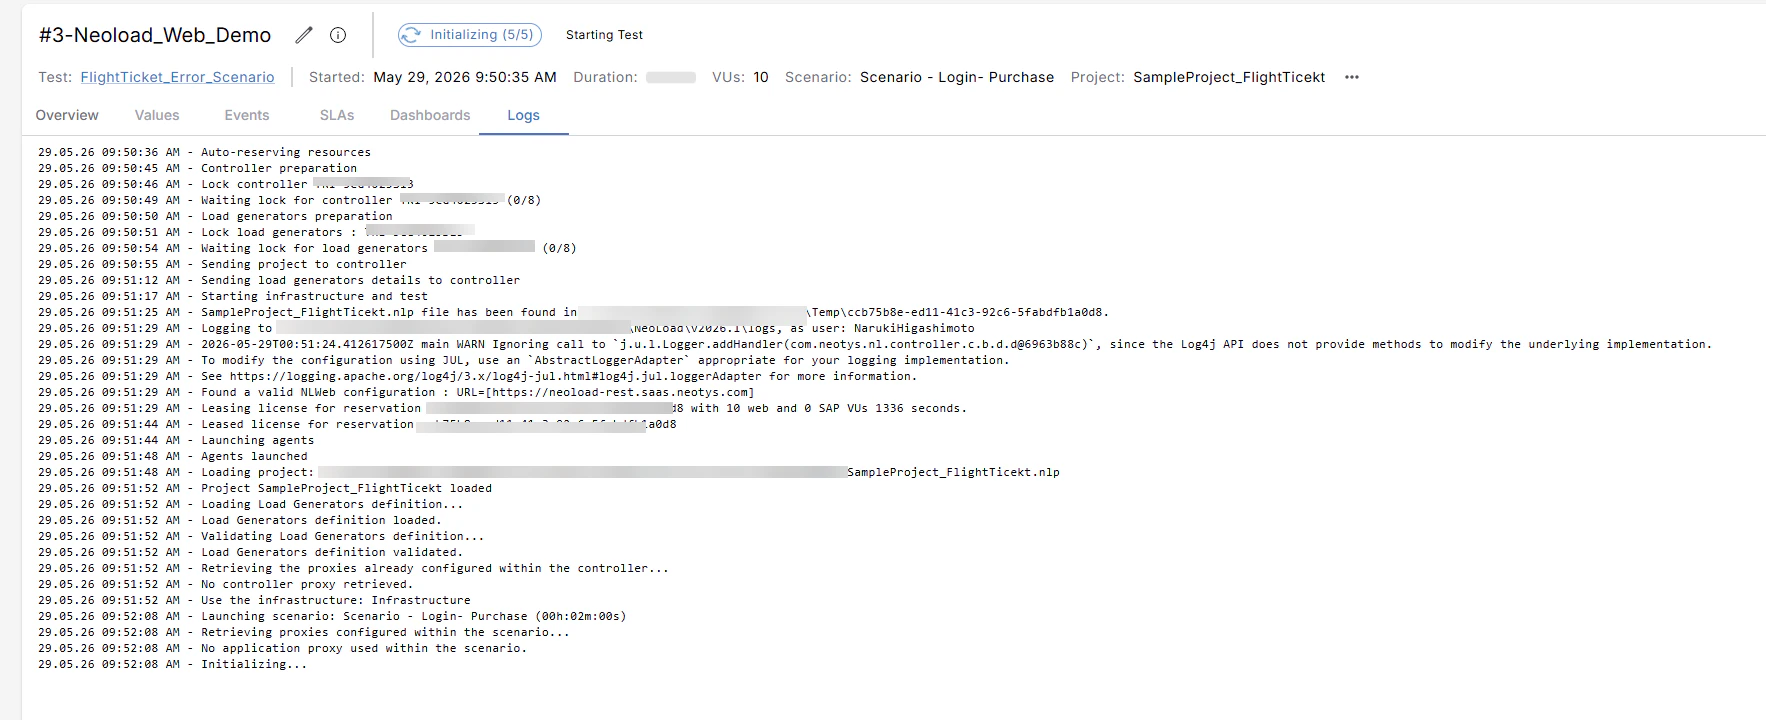Select Use the infrastructure: Infrastructure line

coord(254,600)
